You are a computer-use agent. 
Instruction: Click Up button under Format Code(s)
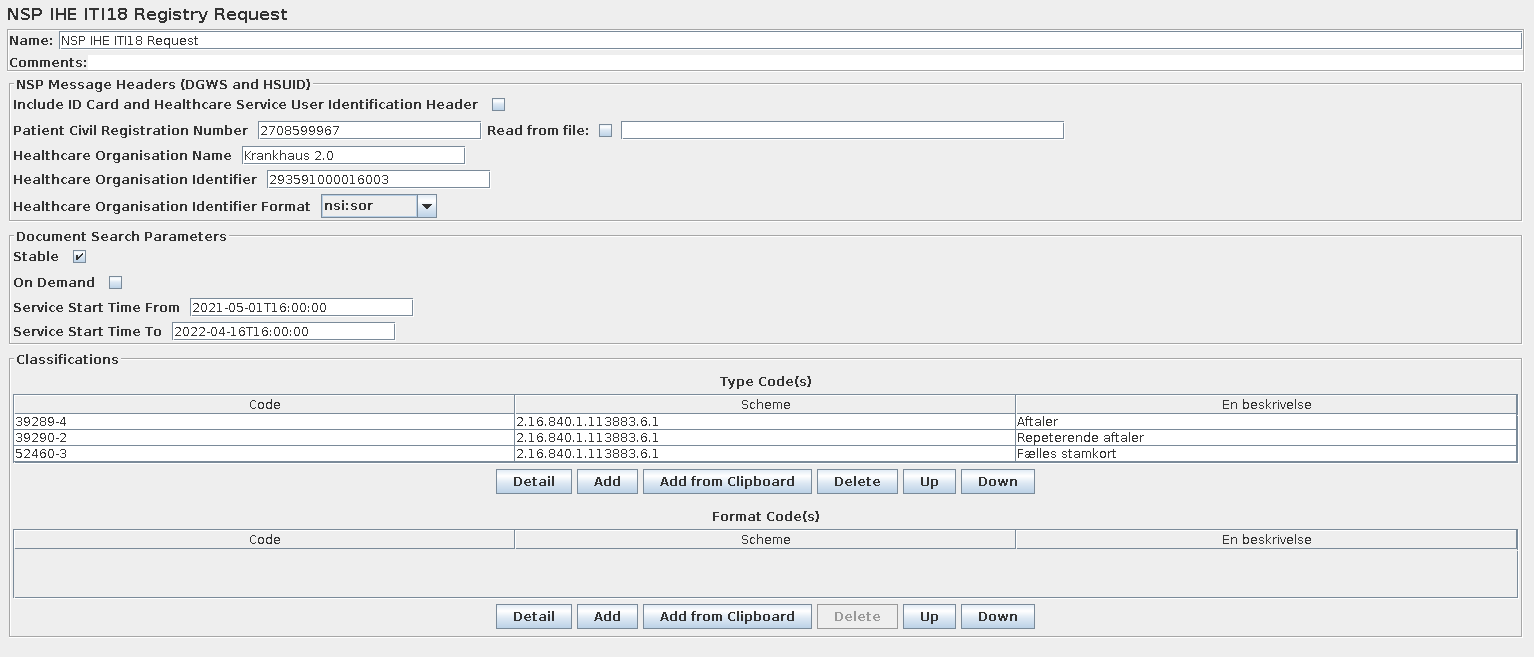click(x=929, y=617)
